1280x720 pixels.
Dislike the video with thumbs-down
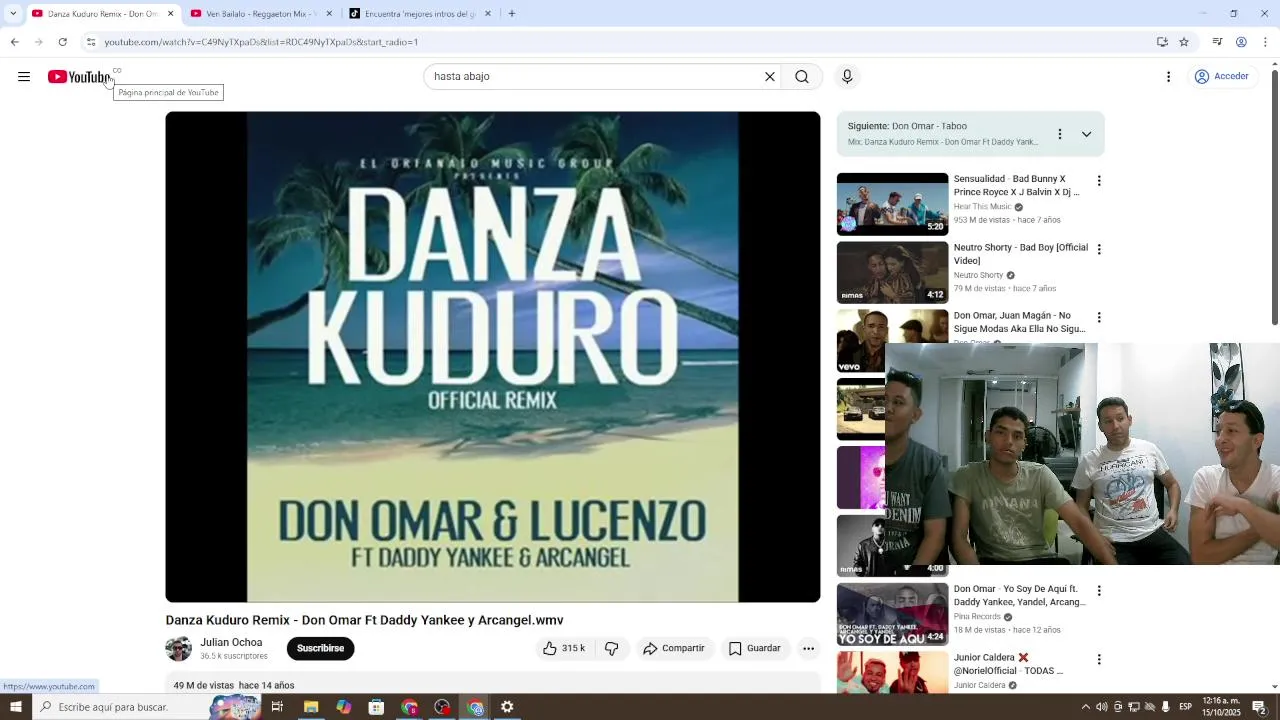[x=611, y=649]
